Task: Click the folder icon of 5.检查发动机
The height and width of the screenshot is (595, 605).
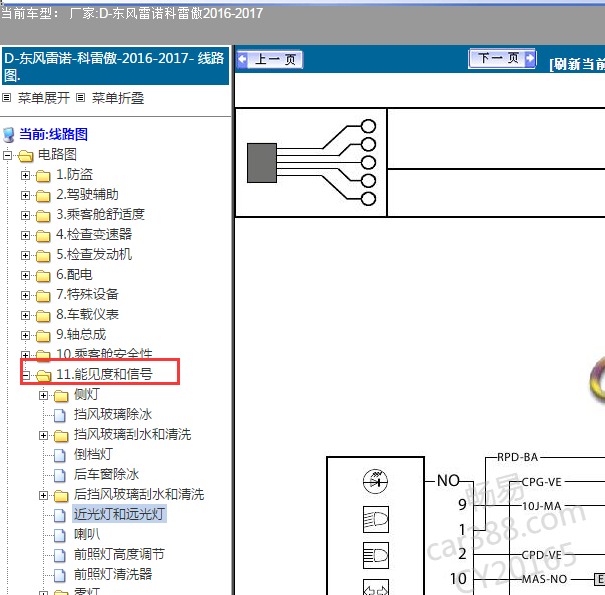Action: pos(43,256)
